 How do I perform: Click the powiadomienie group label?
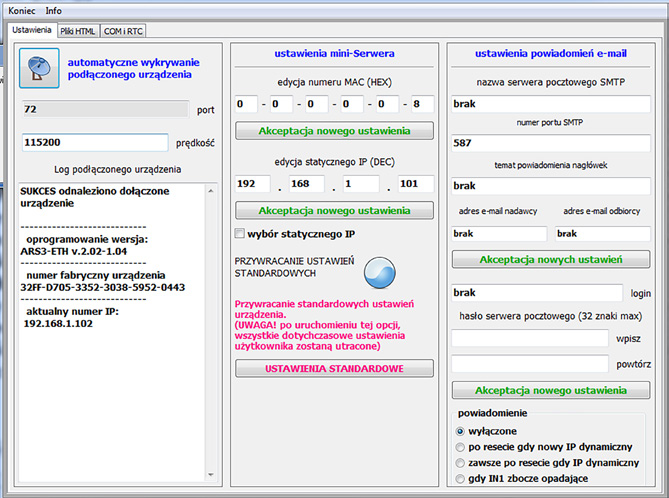click(492, 413)
